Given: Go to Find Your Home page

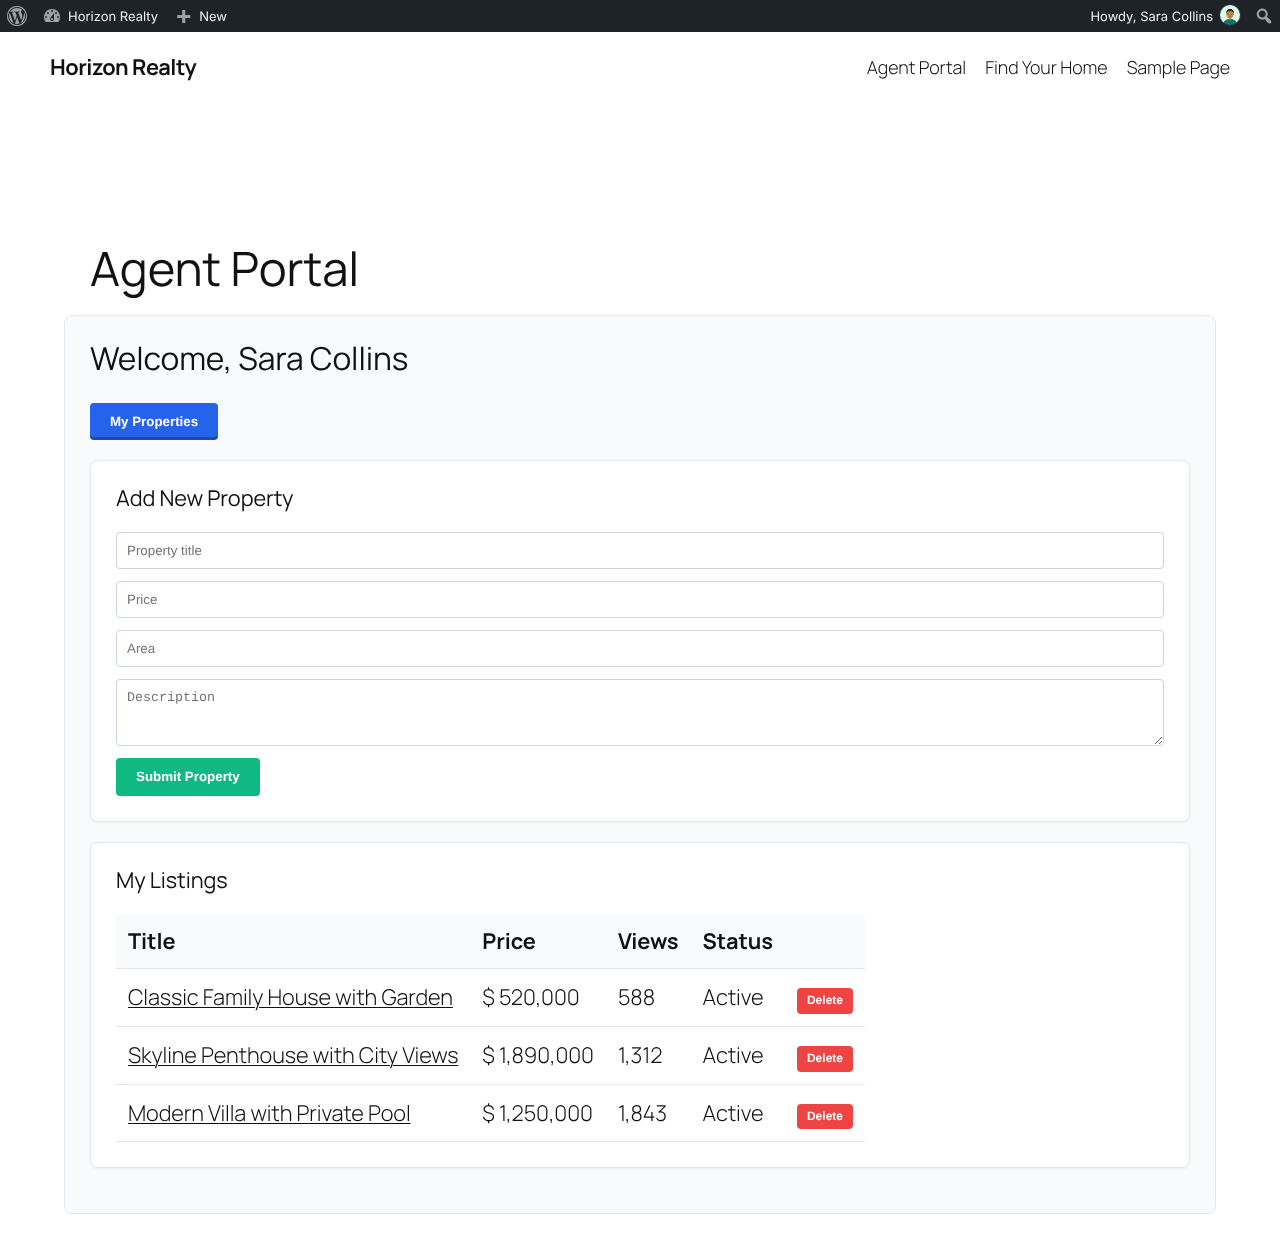Looking at the screenshot, I should (x=1046, y=68).
